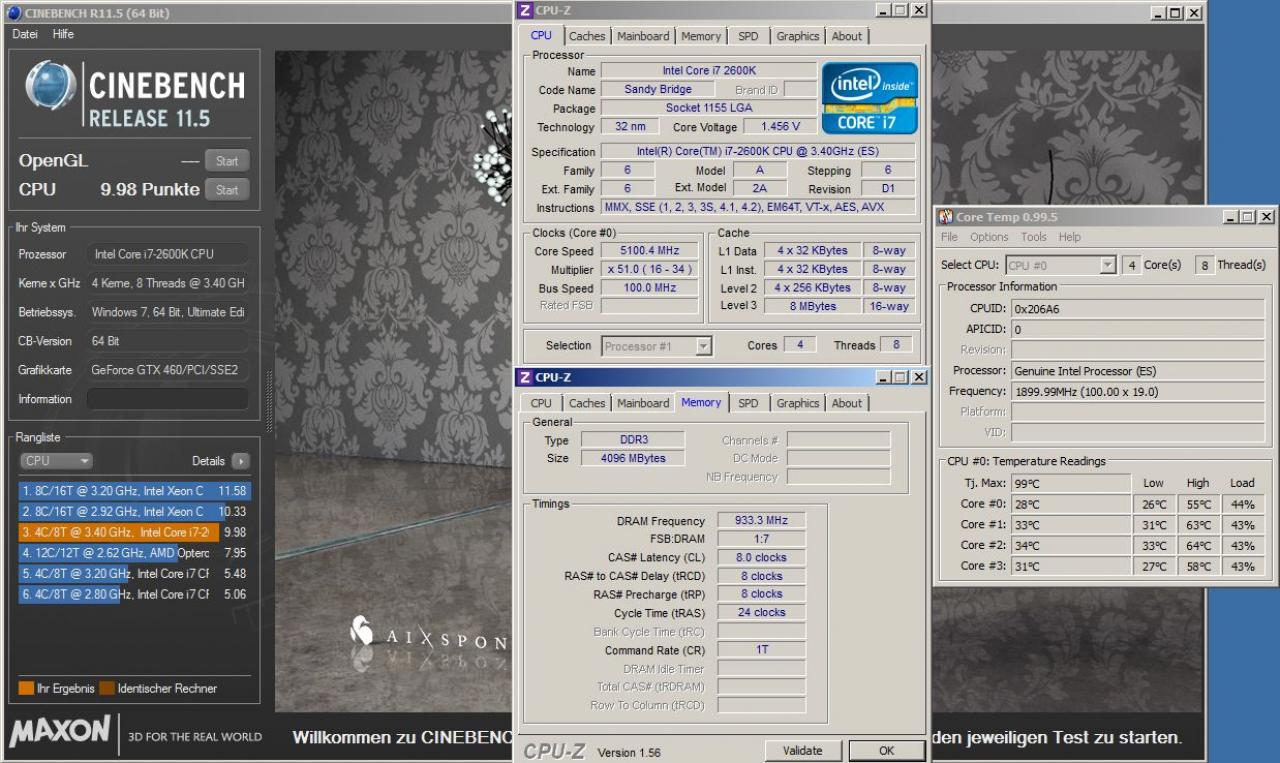Click the Cinebench title bar app icon
This screenshot has height=763, width=1280.
tap(14, 11)
